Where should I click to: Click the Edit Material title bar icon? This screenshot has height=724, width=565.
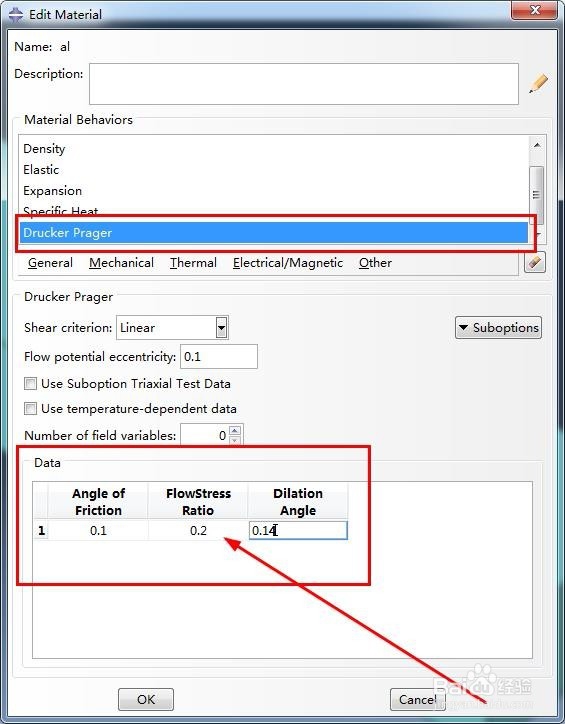click(x=16, y=14)
